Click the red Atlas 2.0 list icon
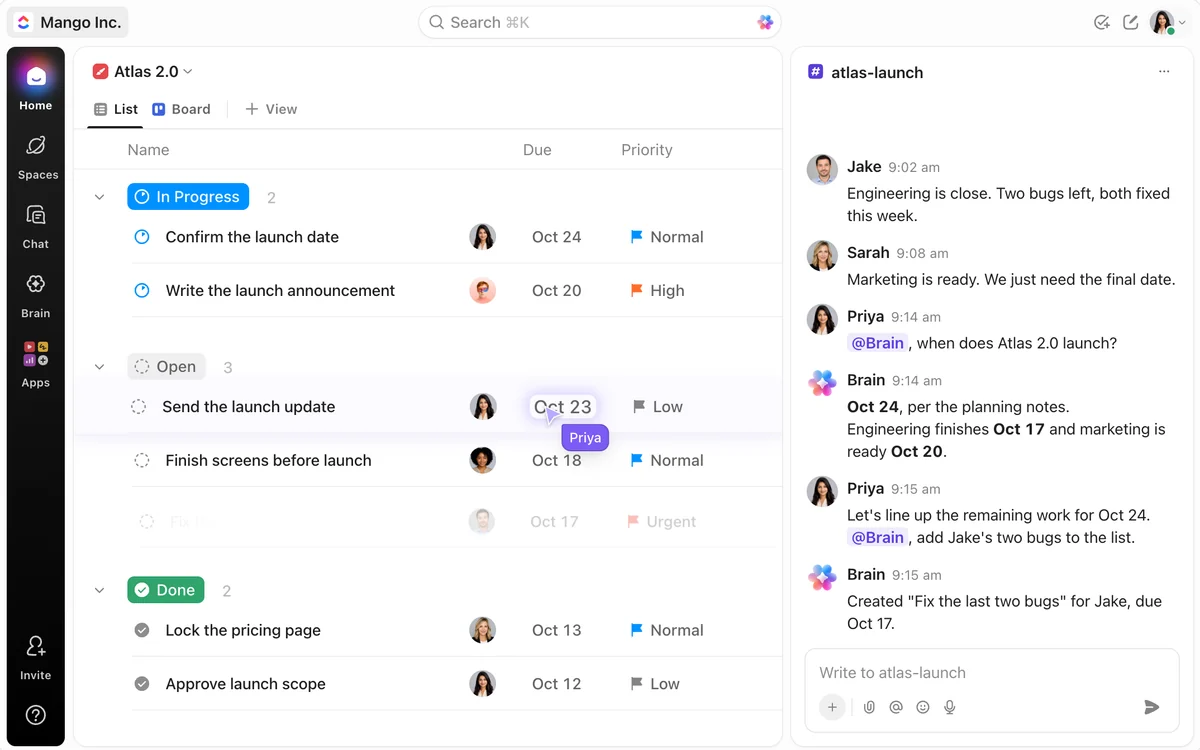The height and width of the screenshot is (750, 1200). click(x=100, y=71)
